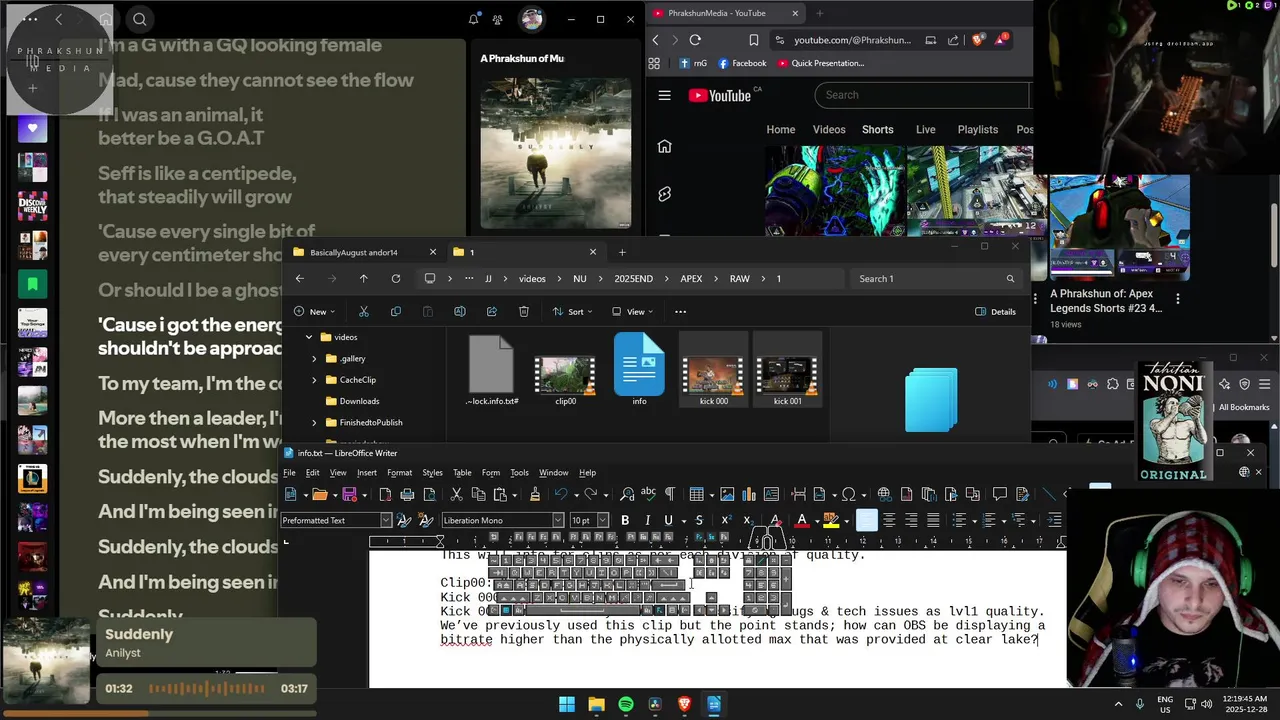This screenshot has height=720, width=1280.
Task: Collapse the videos folder tree node
Action: (x=309, y=337)
